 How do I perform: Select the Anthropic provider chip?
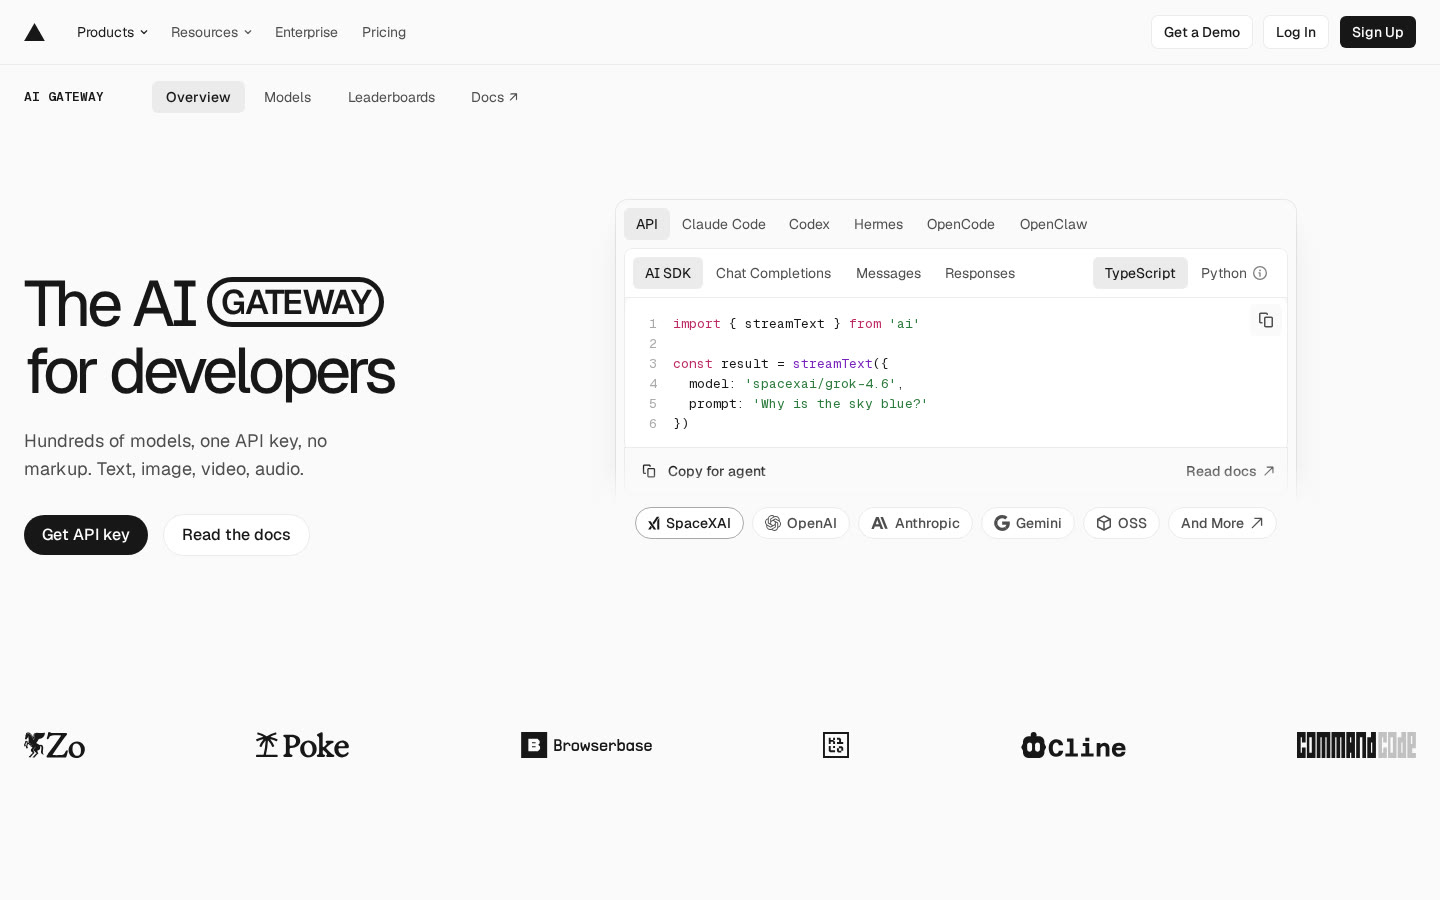click(915, 523)
